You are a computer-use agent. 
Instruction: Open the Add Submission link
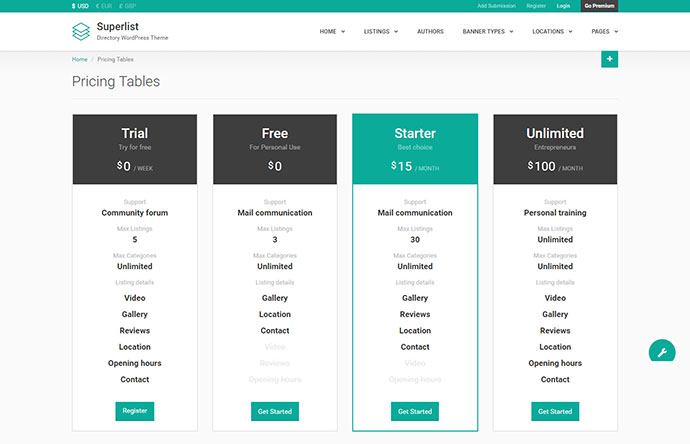pos(496,6)
